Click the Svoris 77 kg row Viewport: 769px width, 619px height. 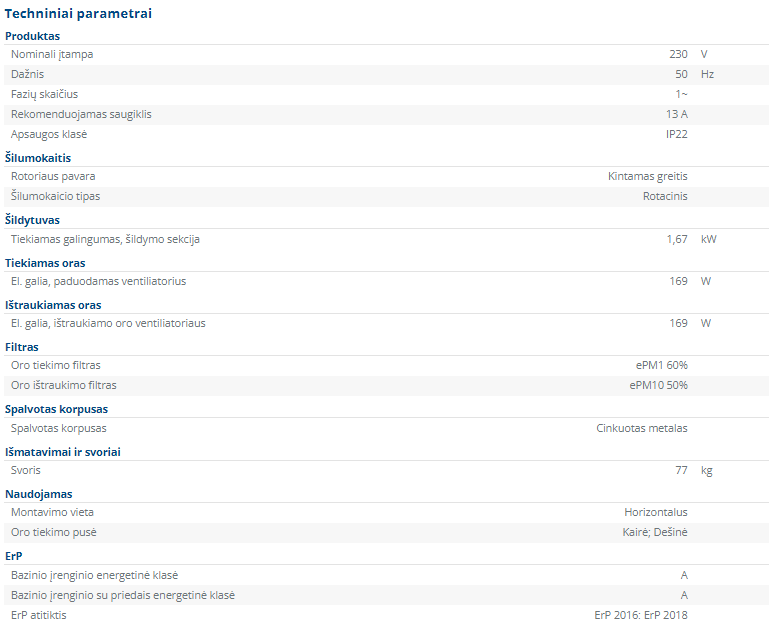[386, 470]
